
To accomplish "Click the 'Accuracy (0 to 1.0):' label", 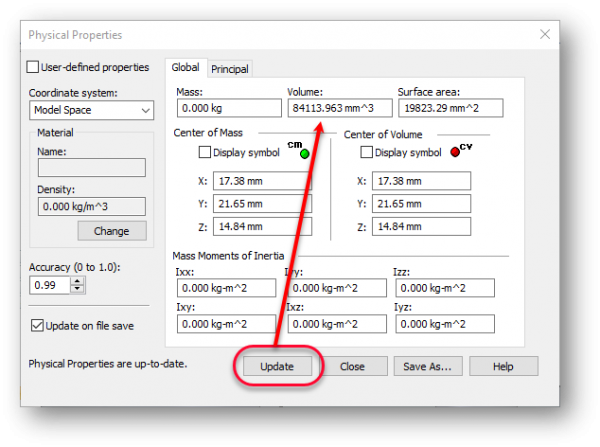I will pos(75,267).
